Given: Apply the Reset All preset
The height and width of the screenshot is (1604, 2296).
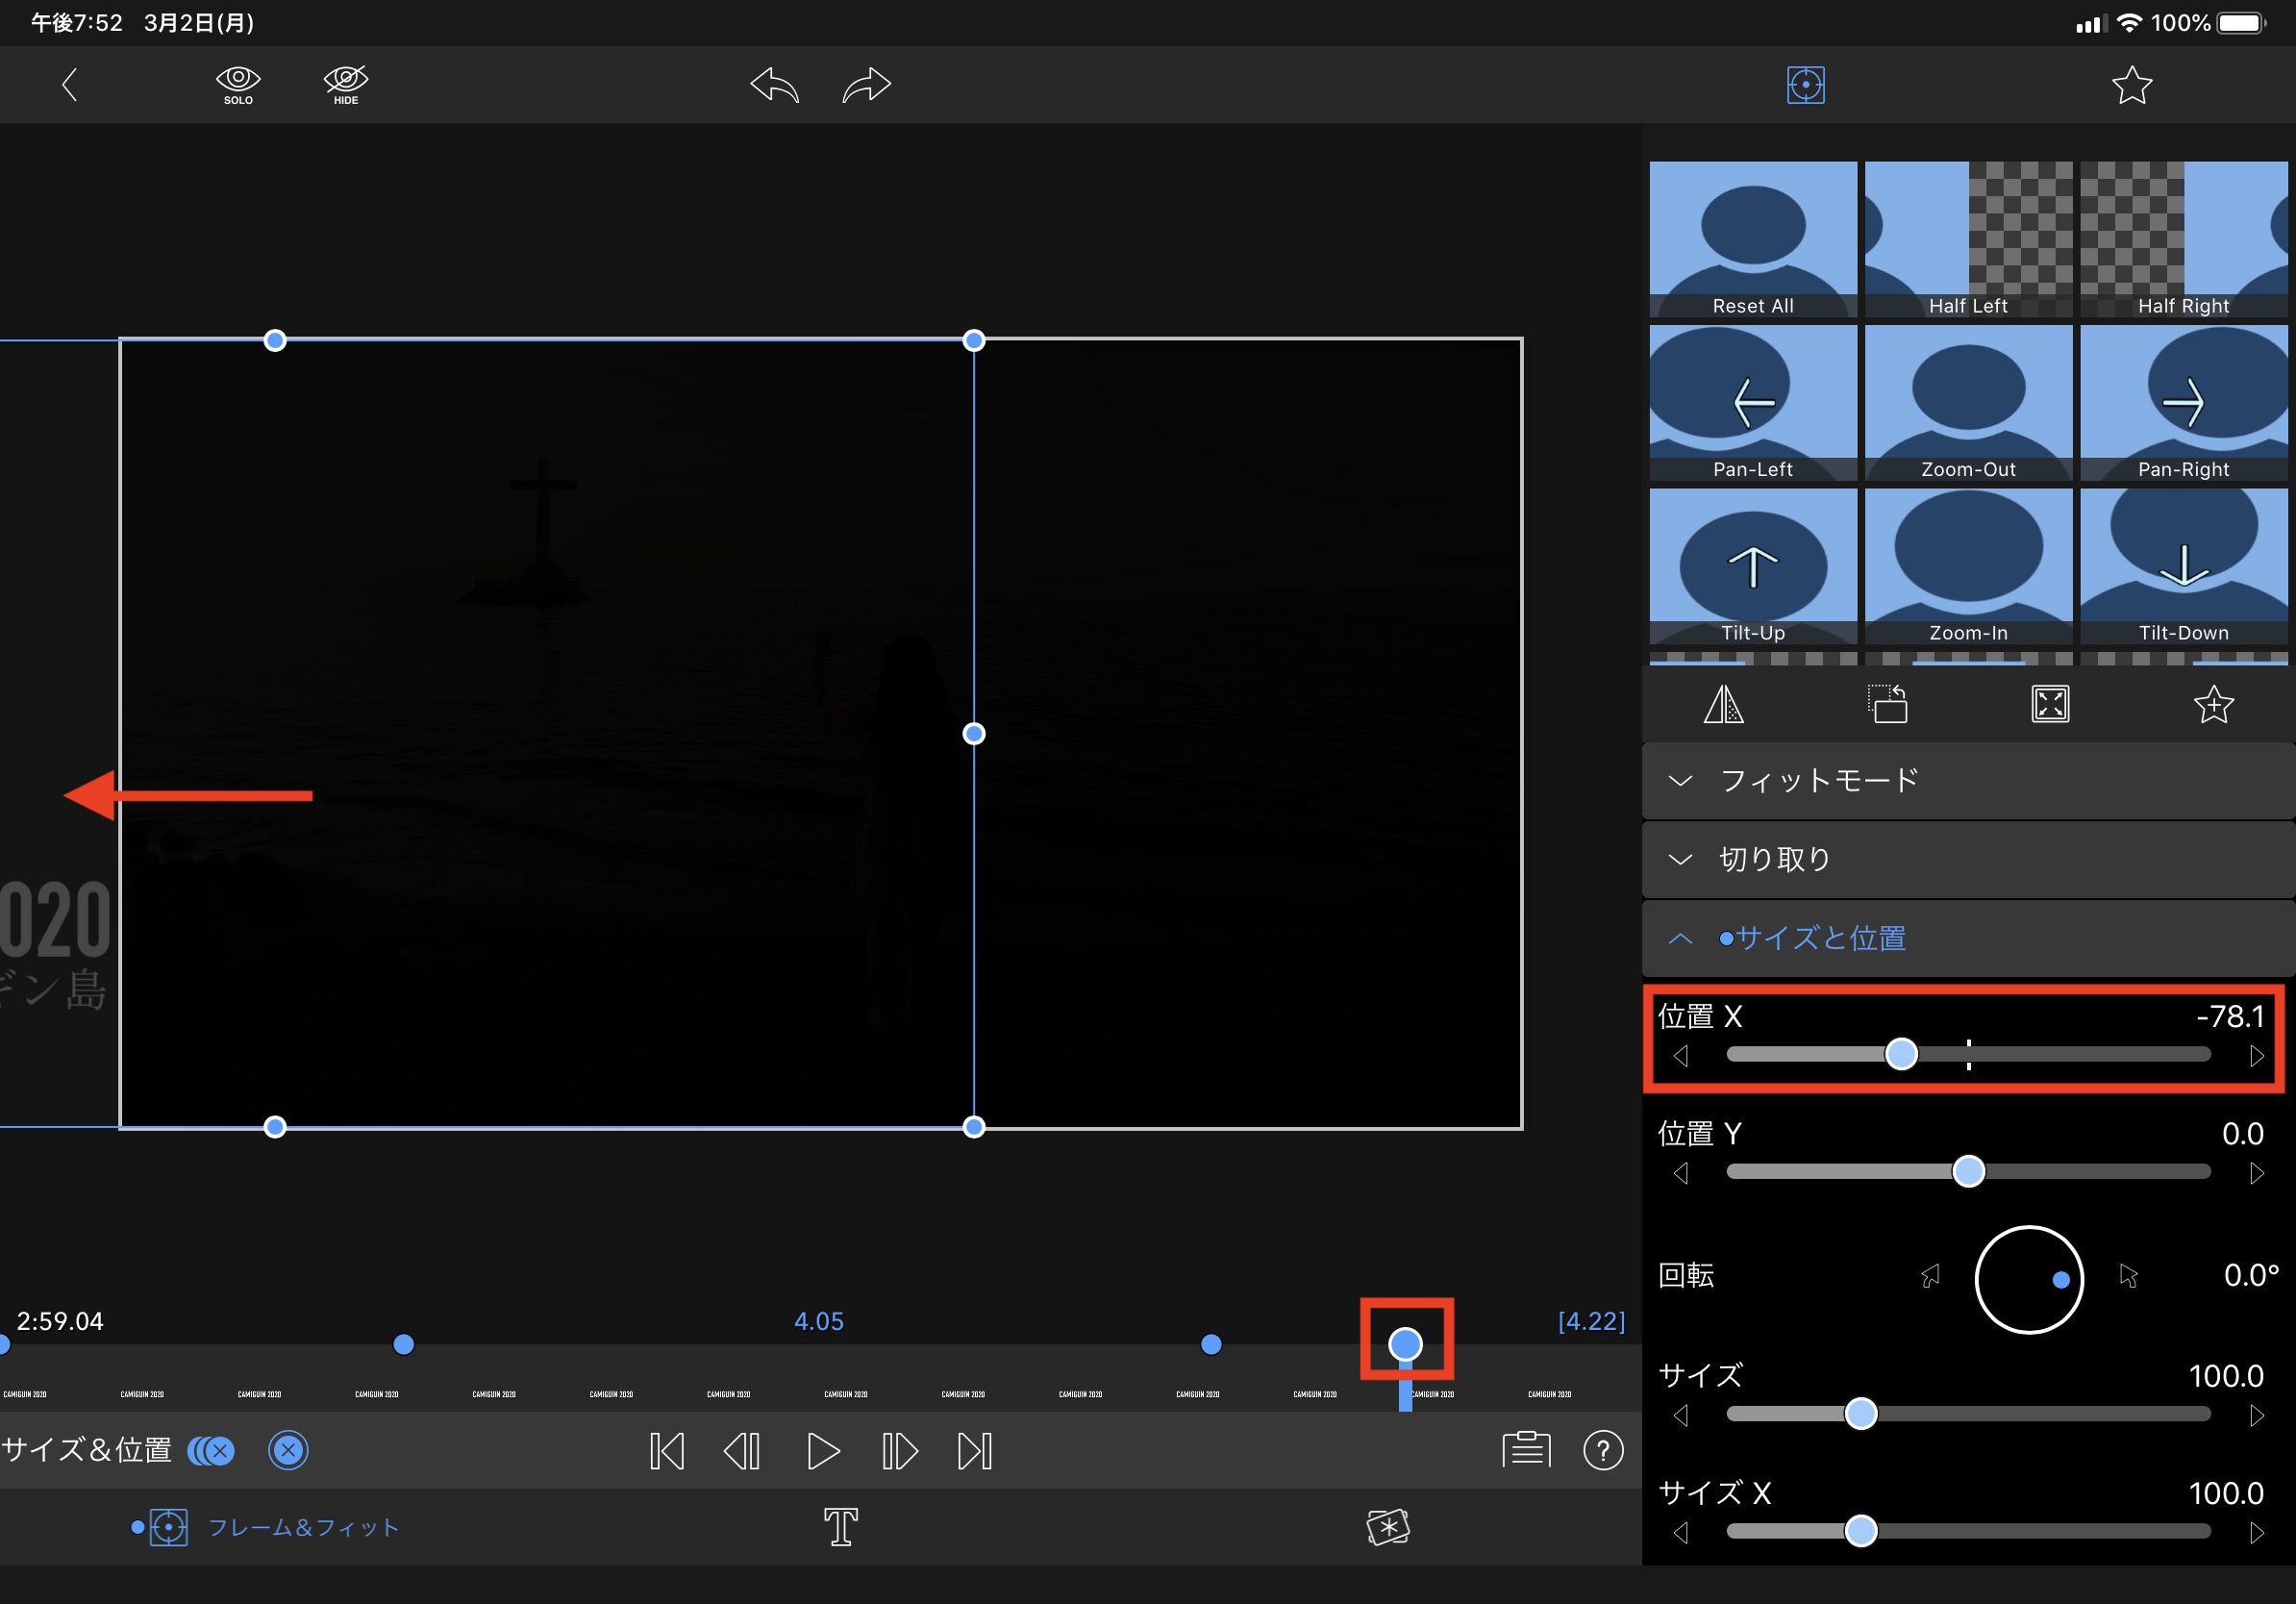Looking at the screenshot, I should 1752,240.
